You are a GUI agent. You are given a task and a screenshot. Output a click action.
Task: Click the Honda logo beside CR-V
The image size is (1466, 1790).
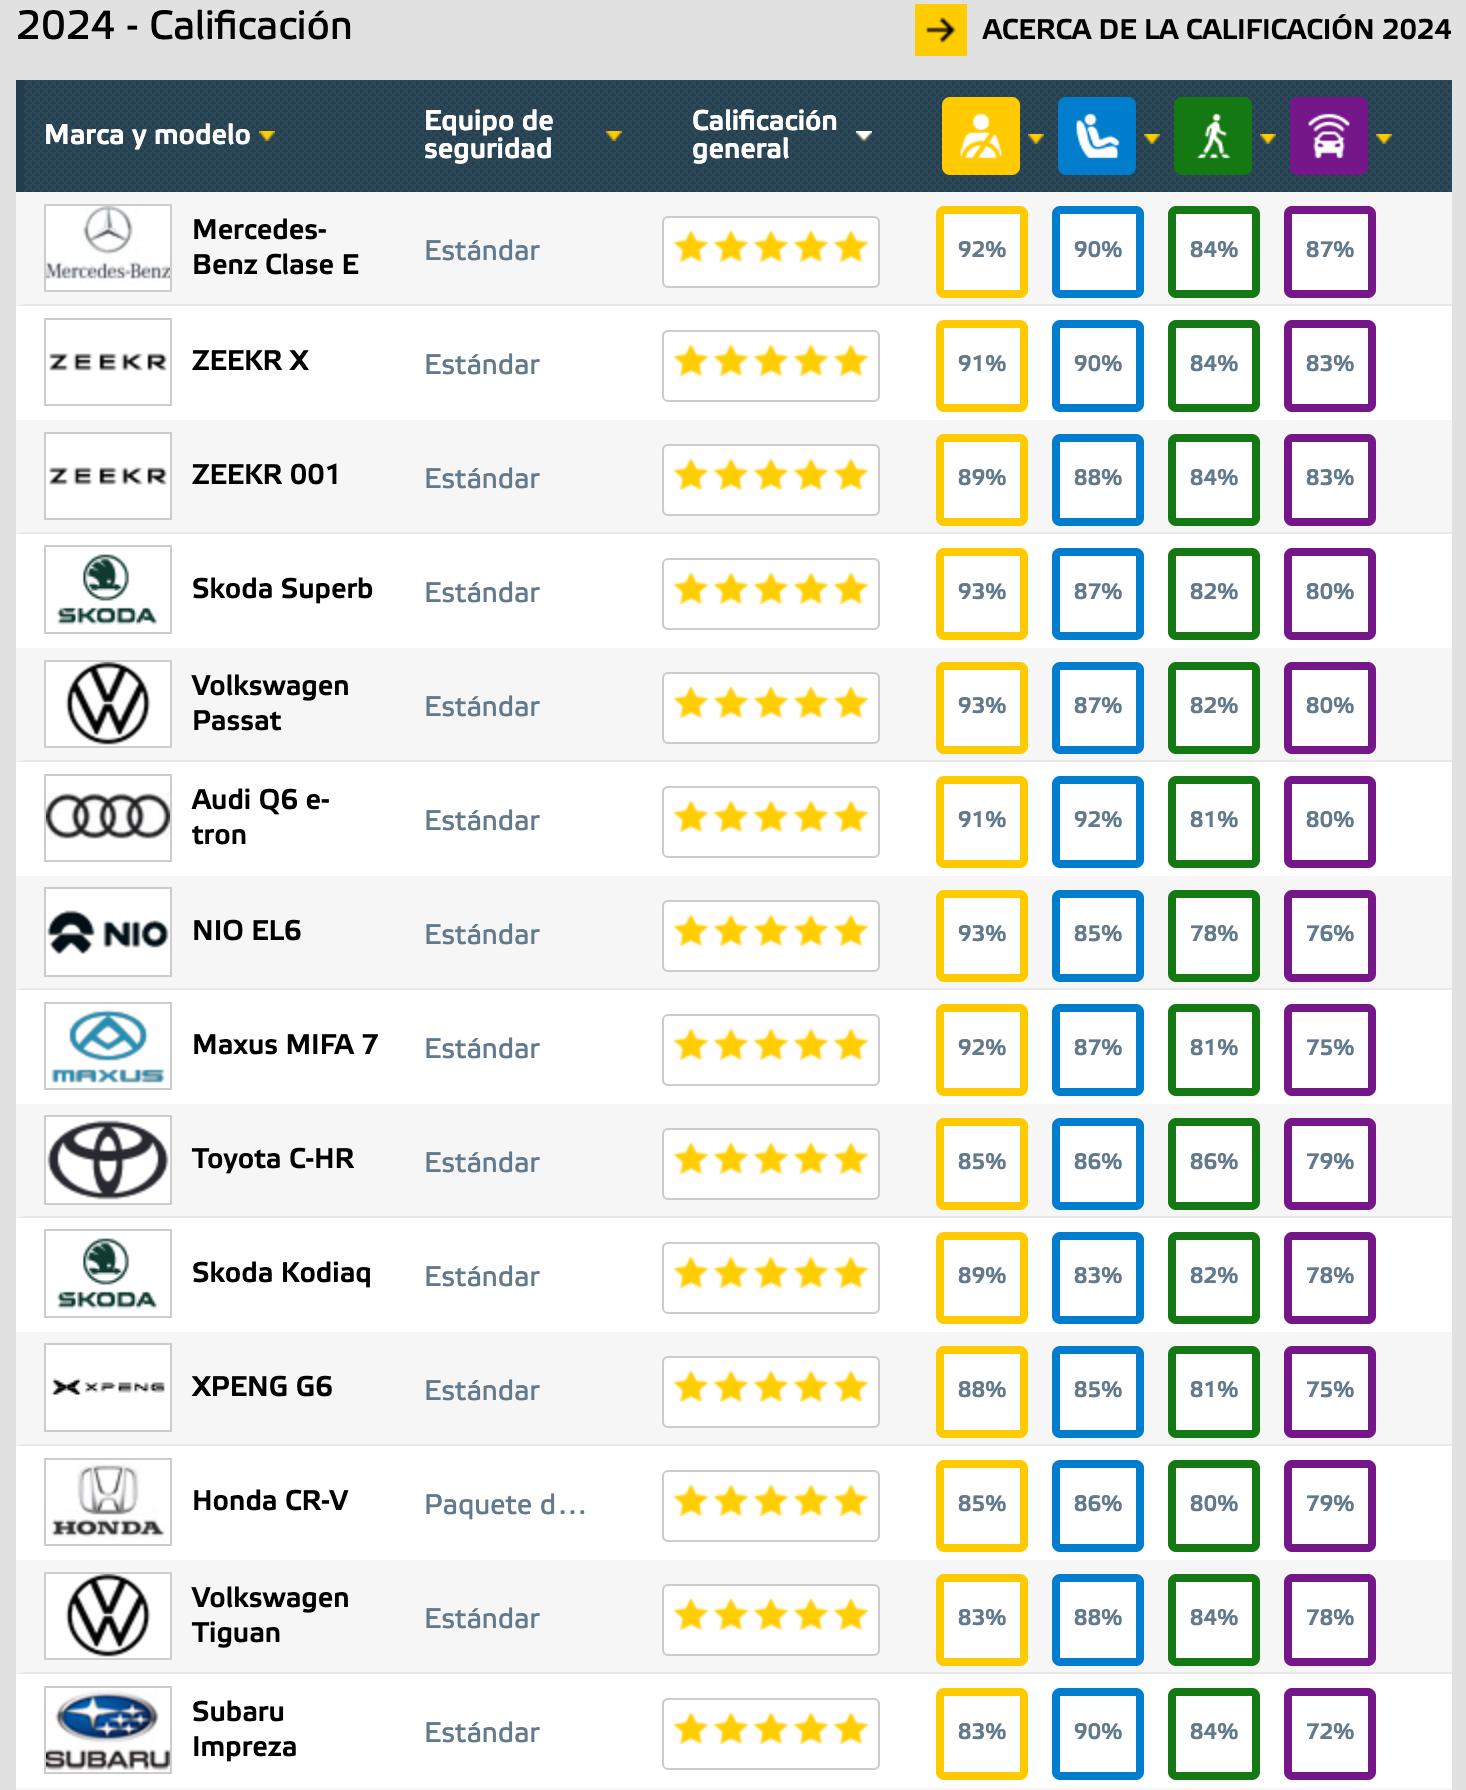coord(107,1502)
